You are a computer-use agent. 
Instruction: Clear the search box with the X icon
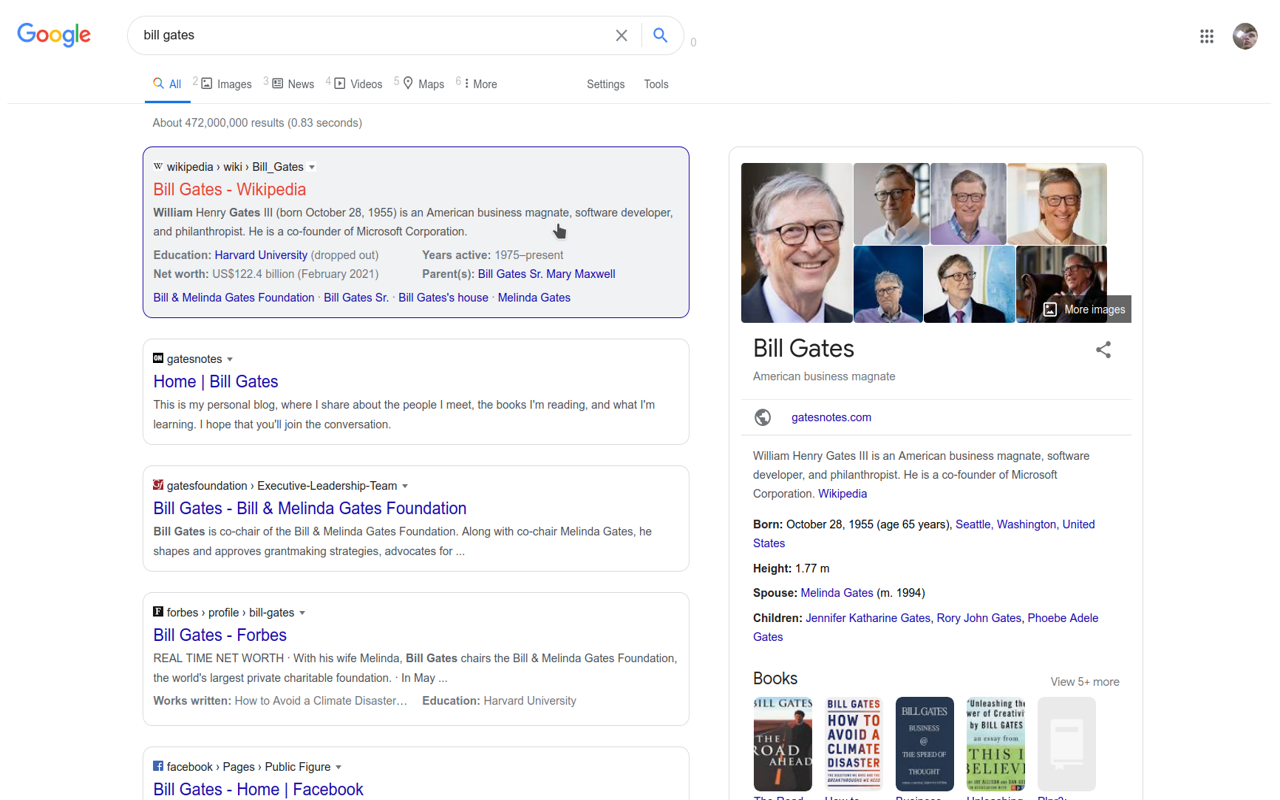click(621, 35)
